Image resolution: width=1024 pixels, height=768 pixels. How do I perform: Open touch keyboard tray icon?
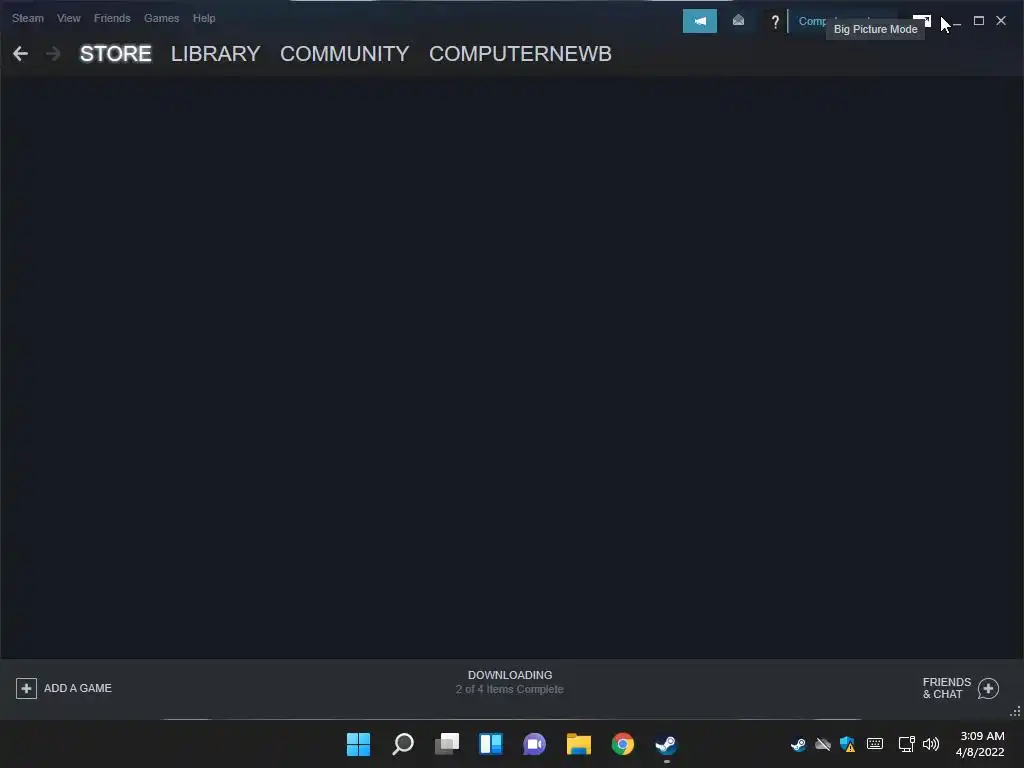pyautogui.click(x=874, y=744)
